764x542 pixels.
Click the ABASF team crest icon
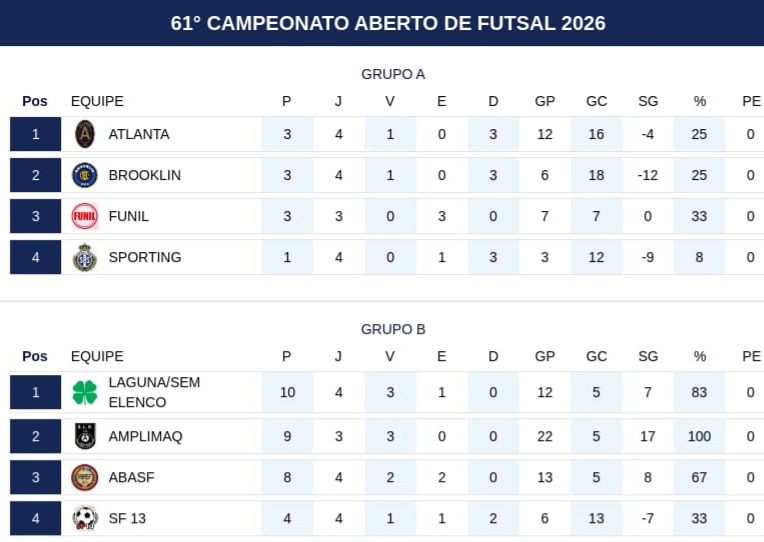(x=85, y=477)
